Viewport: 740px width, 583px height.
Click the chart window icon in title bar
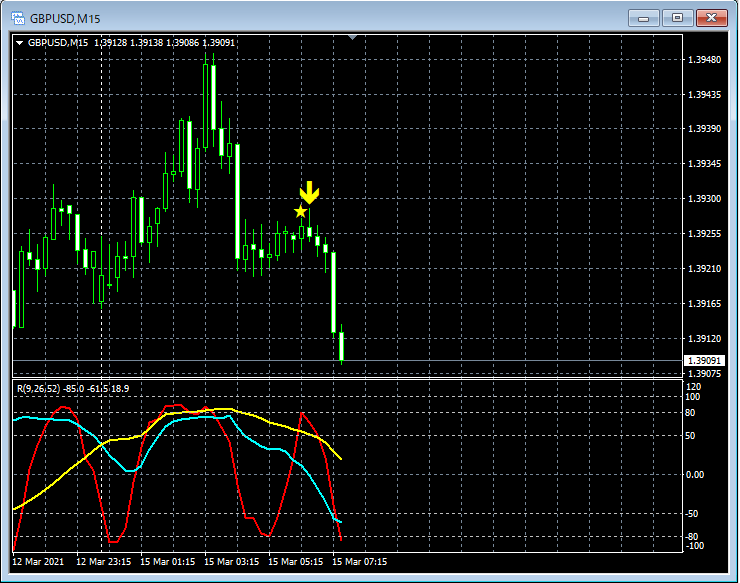tap(18, 18)
